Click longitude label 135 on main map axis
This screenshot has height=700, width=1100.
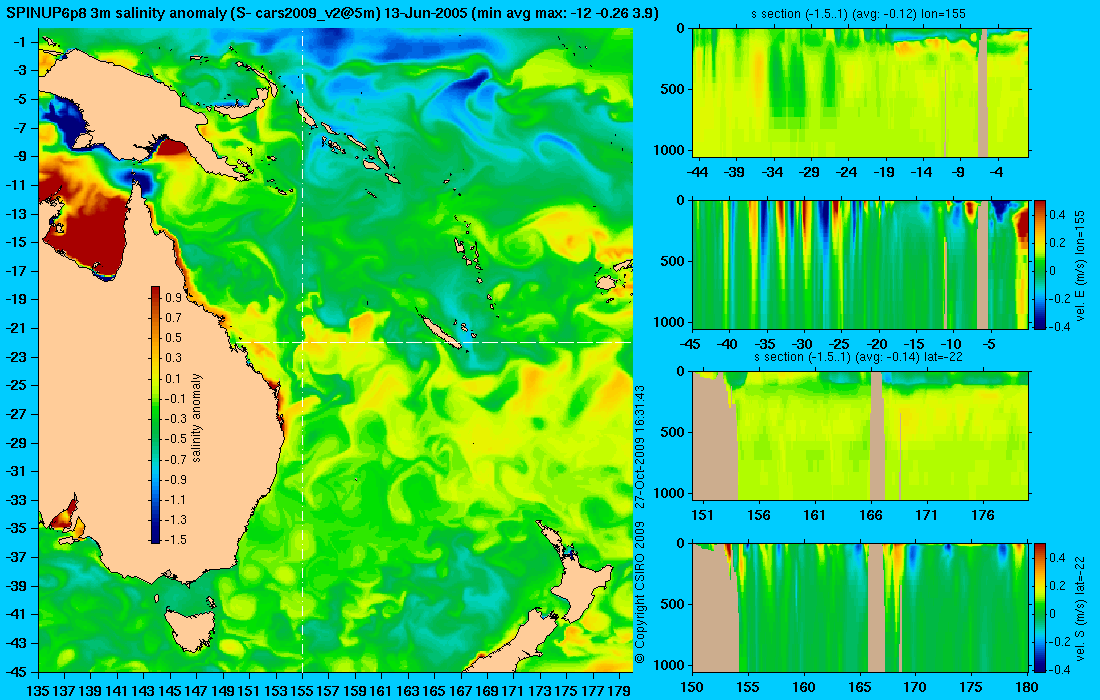(38, 691)
